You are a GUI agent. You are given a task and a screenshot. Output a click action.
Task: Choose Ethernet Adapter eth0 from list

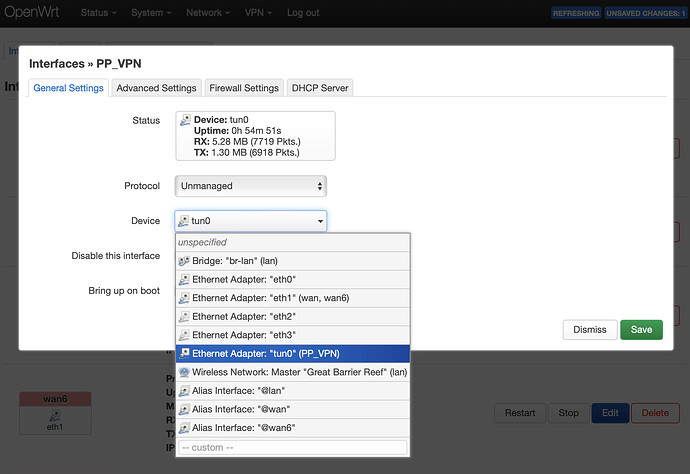245,279
